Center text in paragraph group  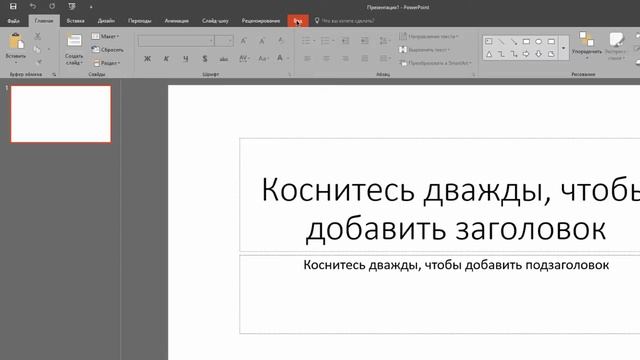[x=326, y=59]
